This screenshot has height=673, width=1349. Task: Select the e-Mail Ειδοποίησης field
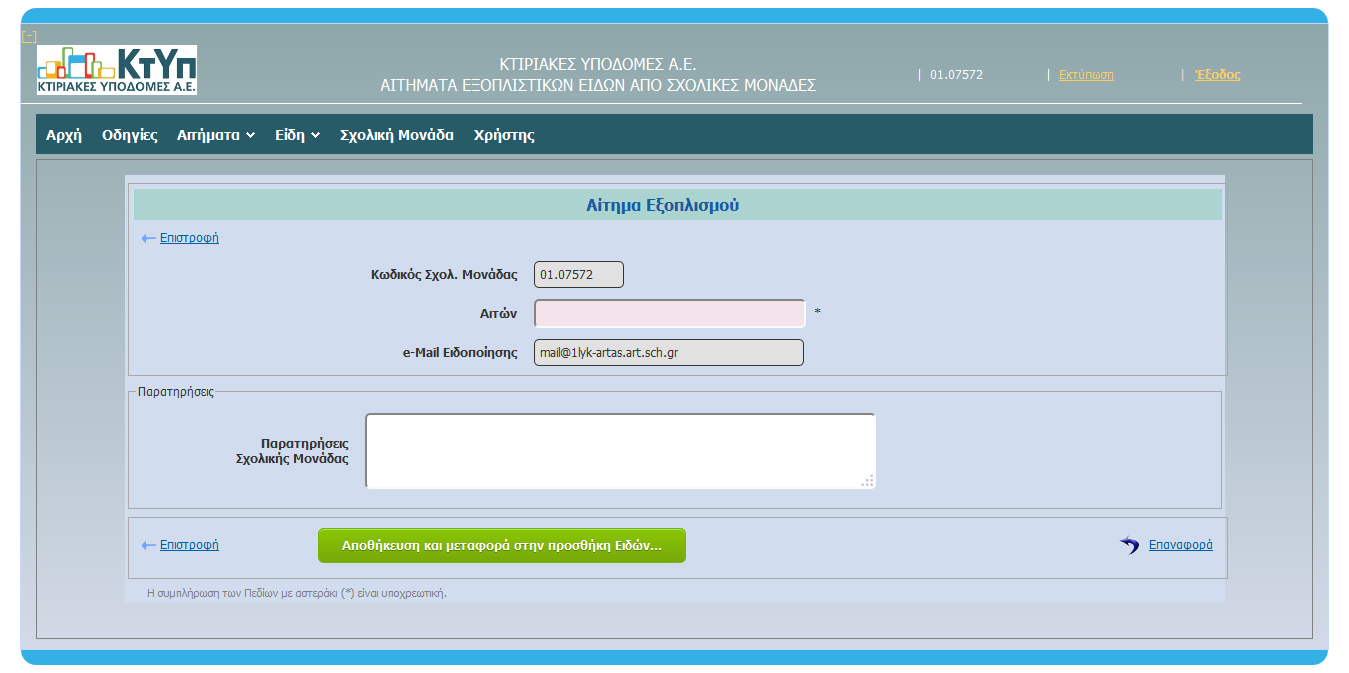pos(669,353)
